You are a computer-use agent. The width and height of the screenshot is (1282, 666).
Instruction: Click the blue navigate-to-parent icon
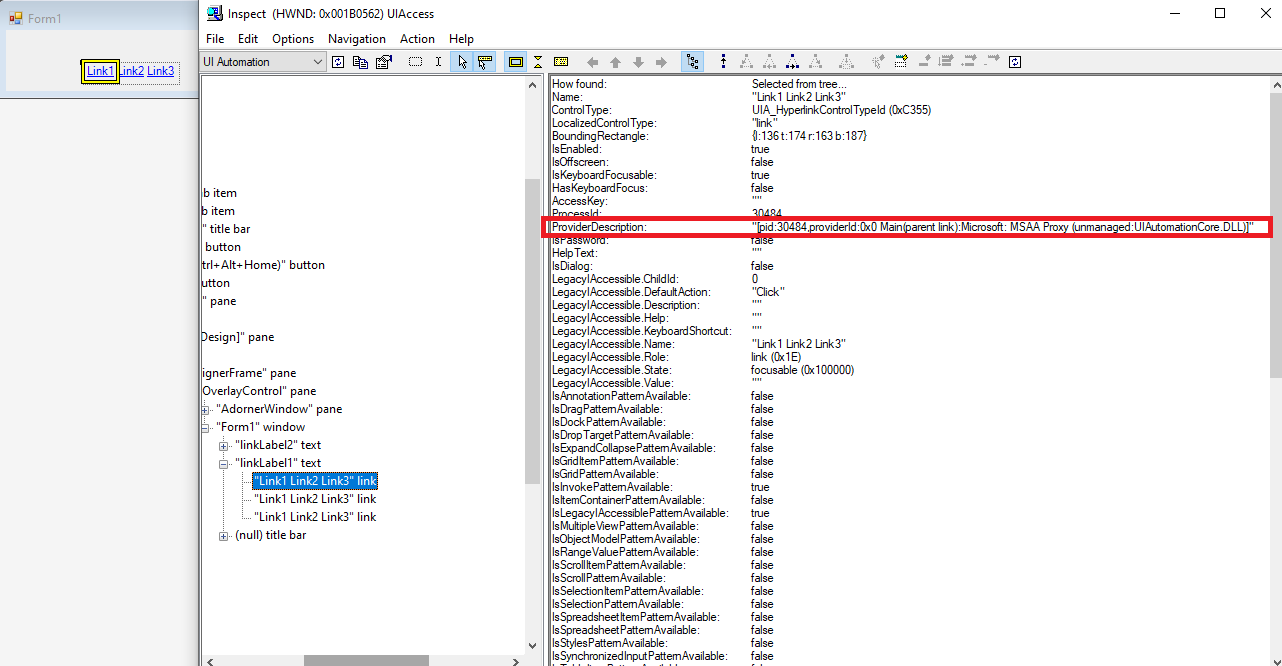(x=723, y=62)
